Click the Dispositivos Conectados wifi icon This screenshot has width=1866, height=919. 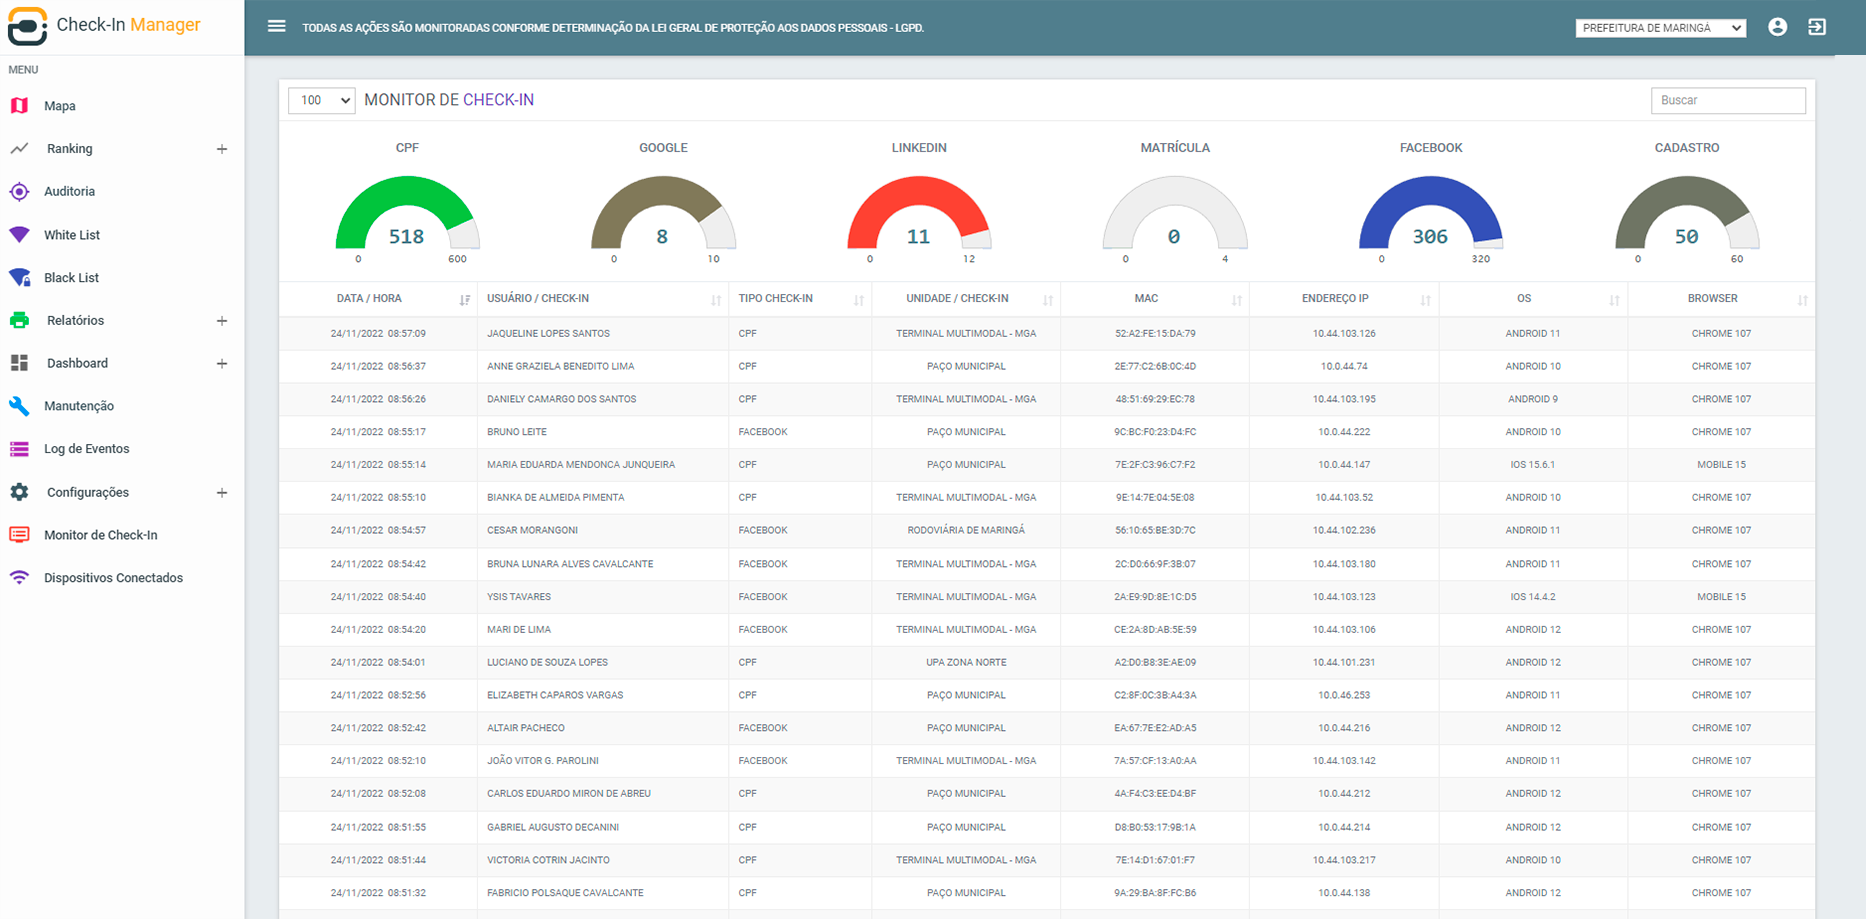[x=19, y=577]
